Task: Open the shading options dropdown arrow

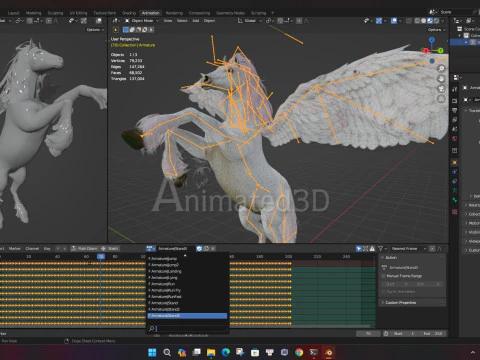Action: [x=443, y=21]
